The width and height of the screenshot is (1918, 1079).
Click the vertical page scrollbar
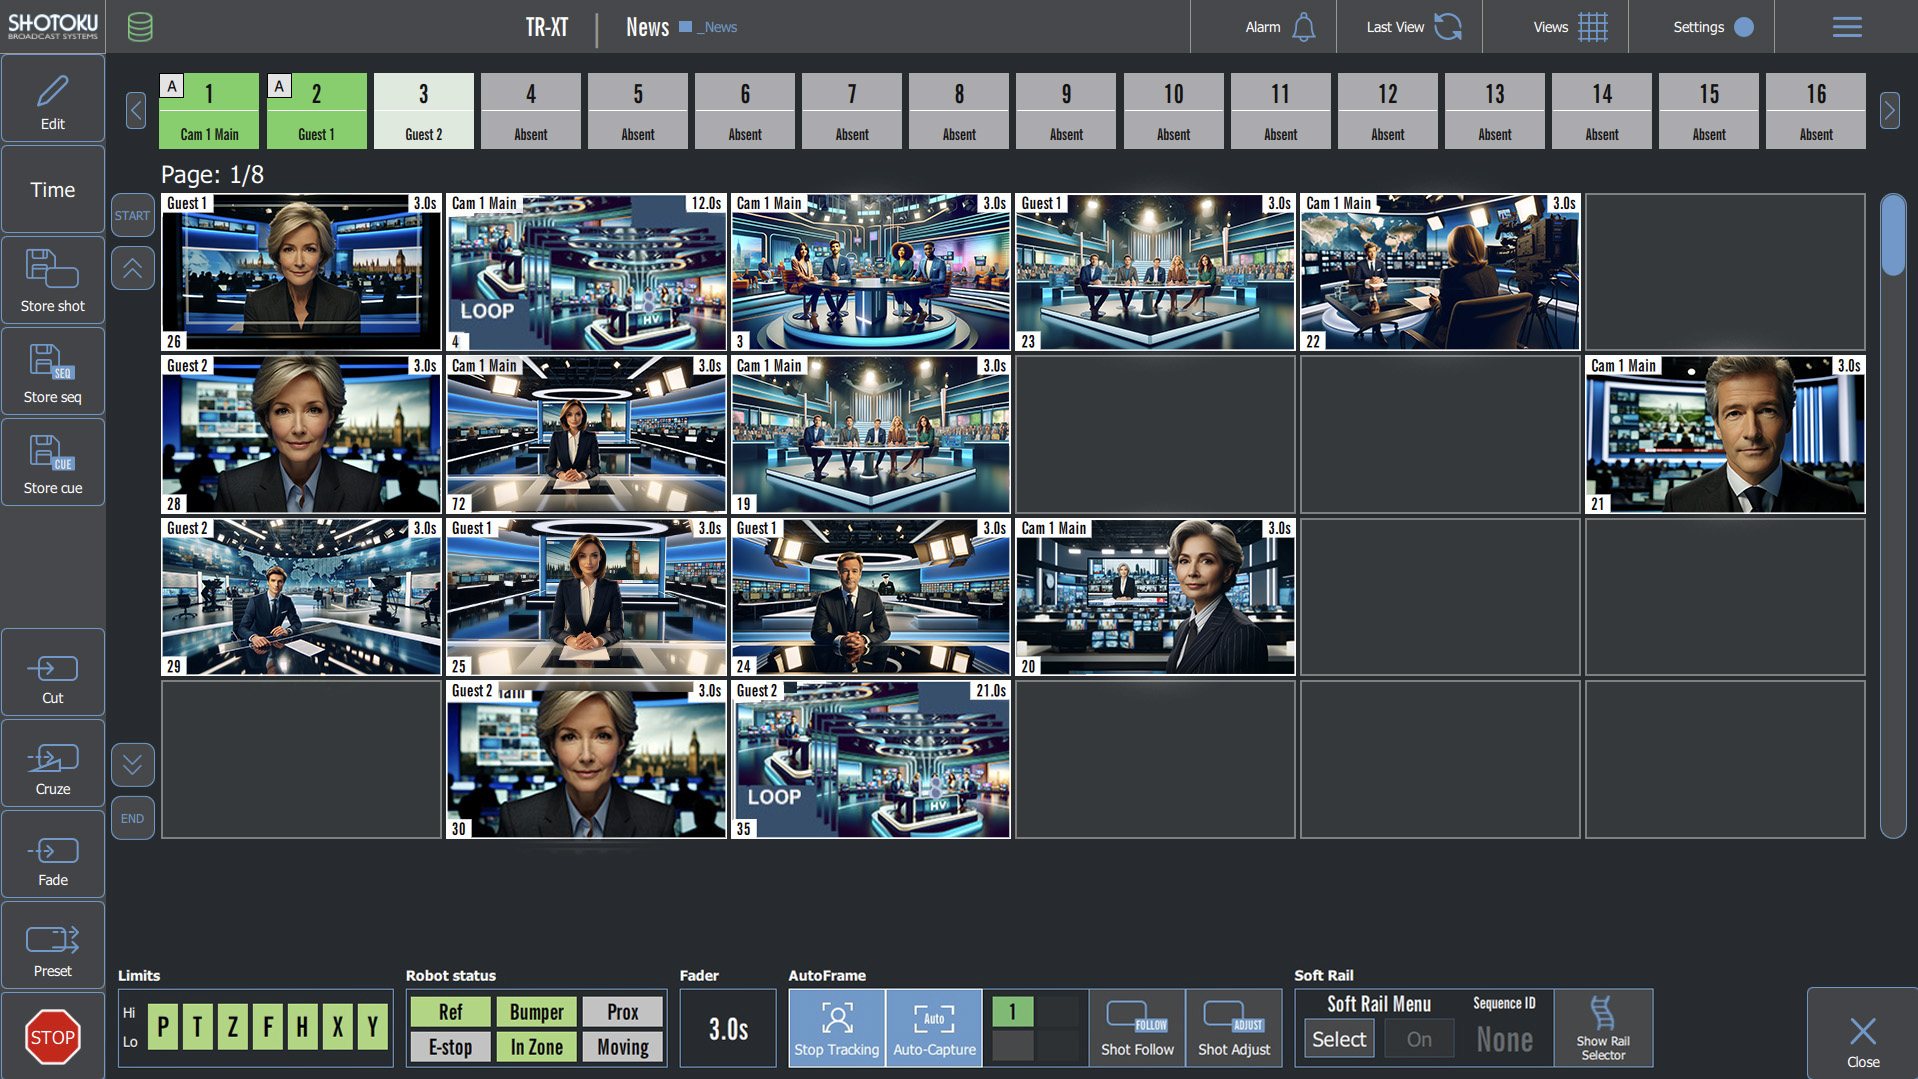(1892, 515)
